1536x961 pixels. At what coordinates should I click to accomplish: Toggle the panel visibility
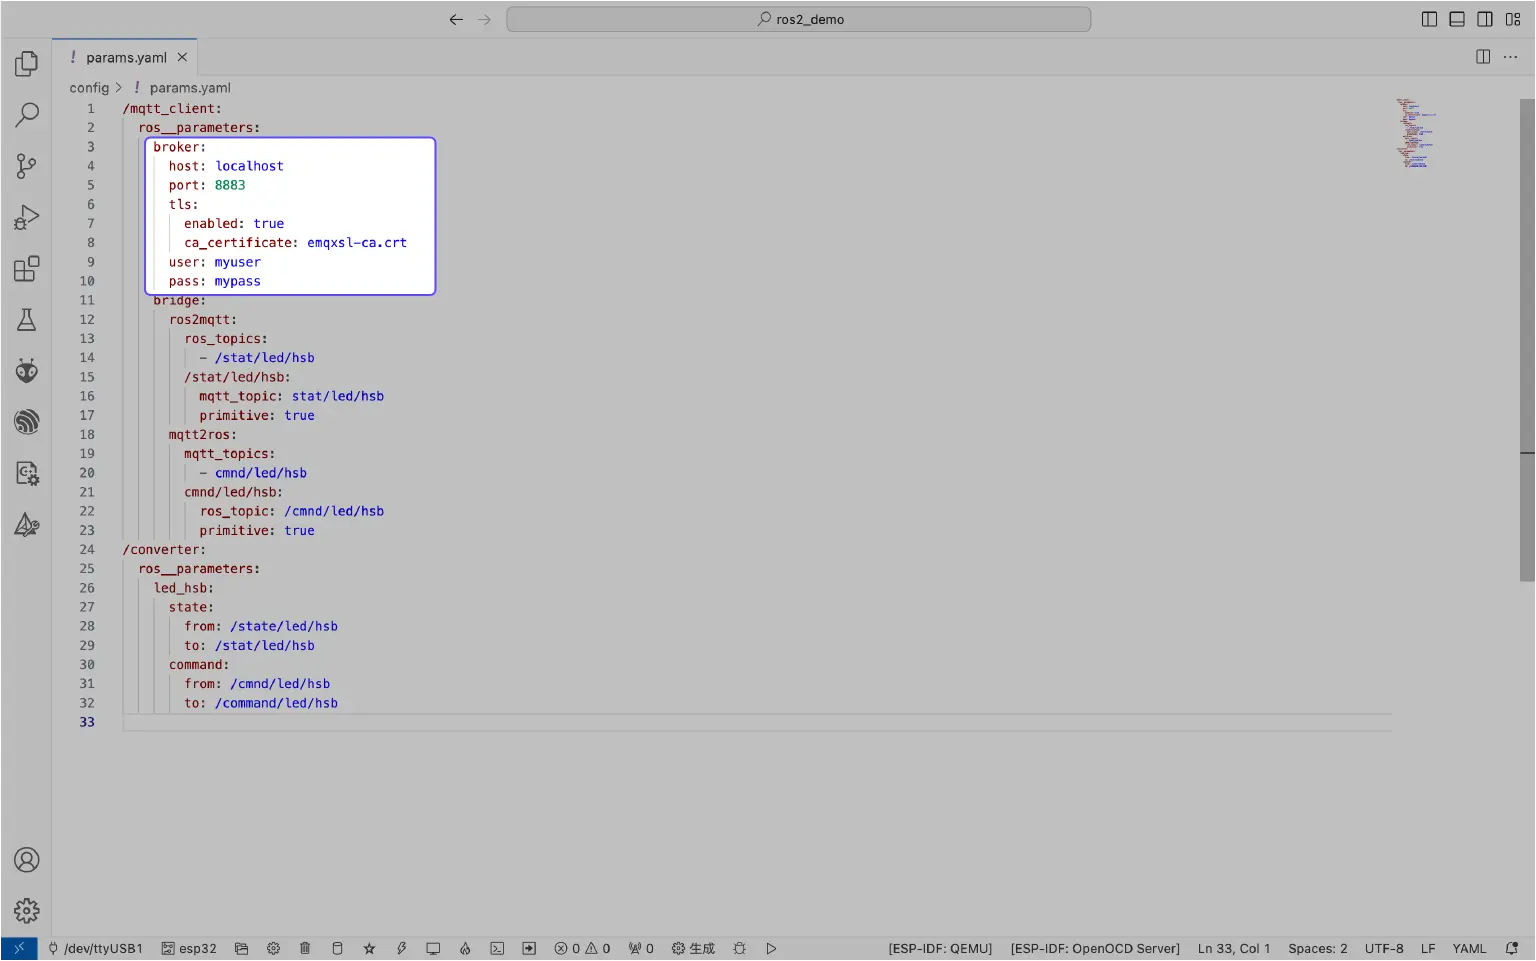1457,18
